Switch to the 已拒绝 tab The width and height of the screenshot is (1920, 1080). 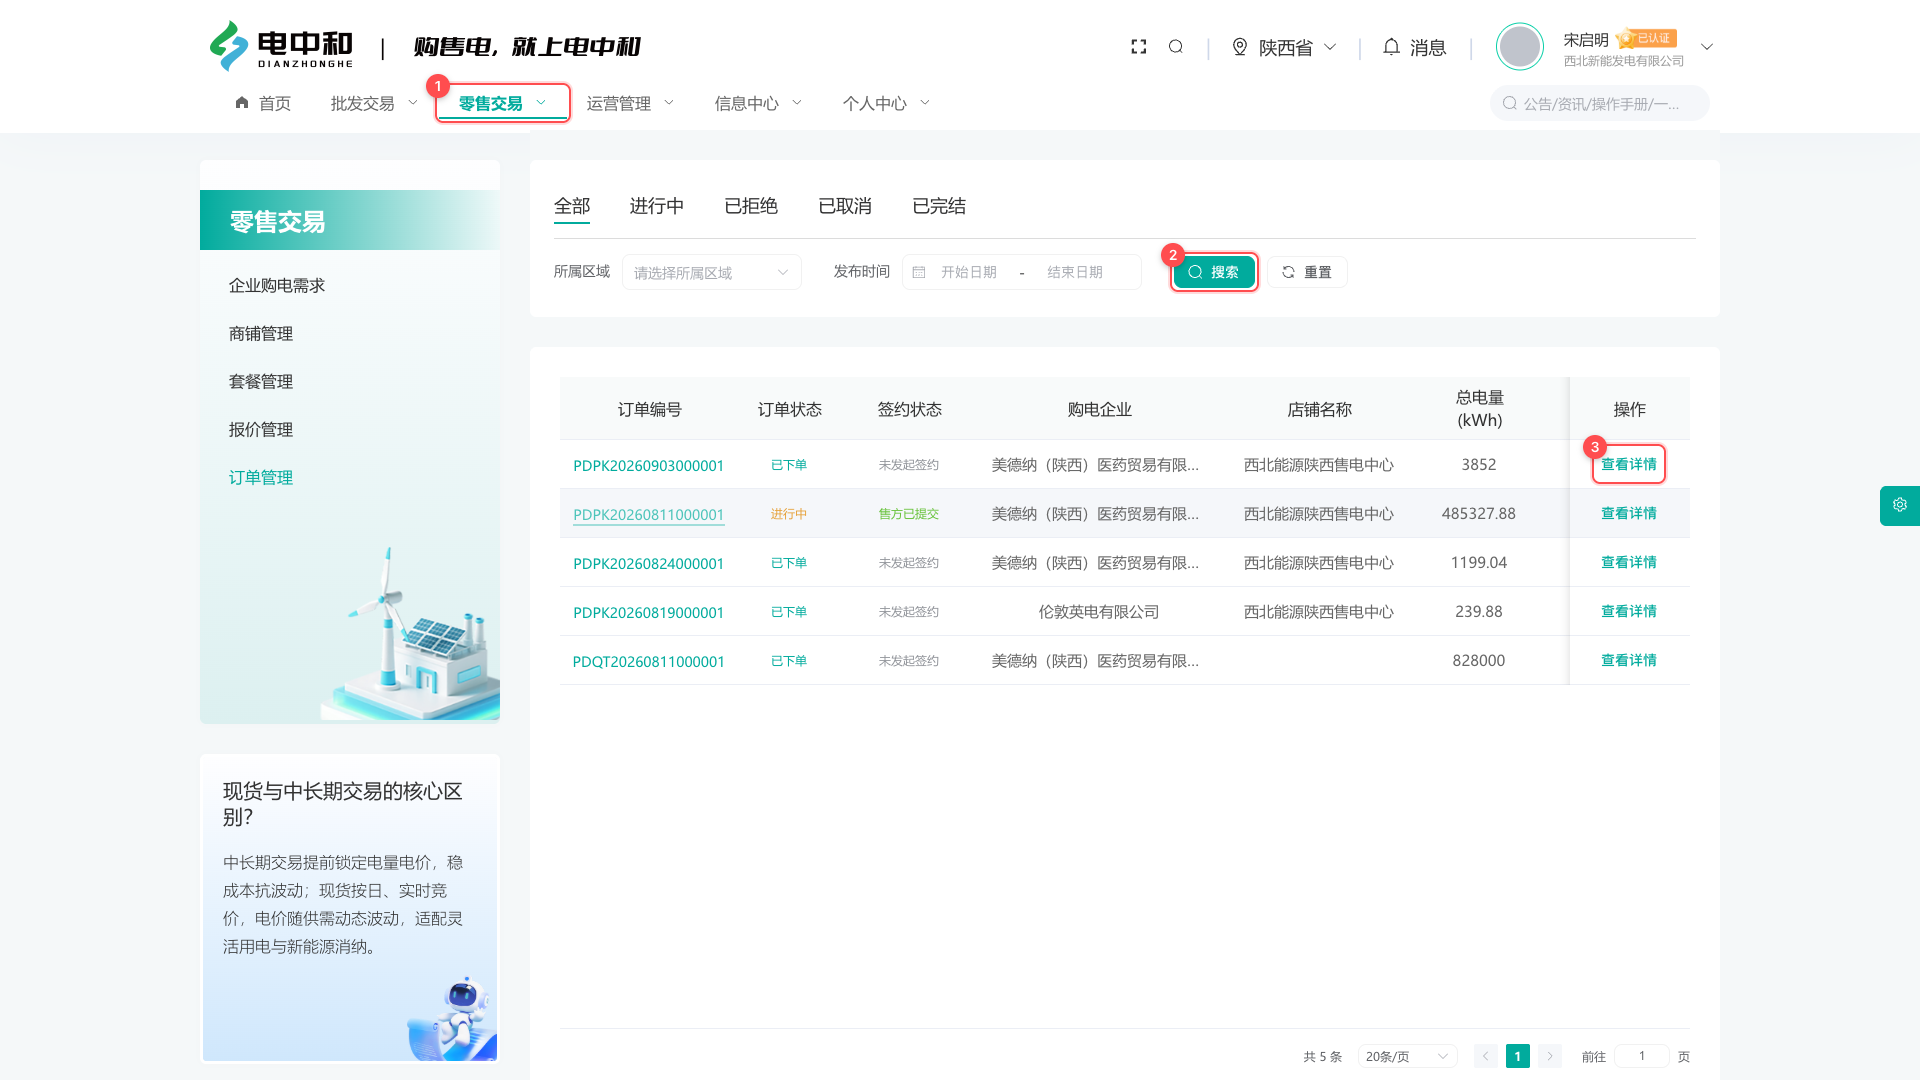pyautogui.click(x=751, y=206)
